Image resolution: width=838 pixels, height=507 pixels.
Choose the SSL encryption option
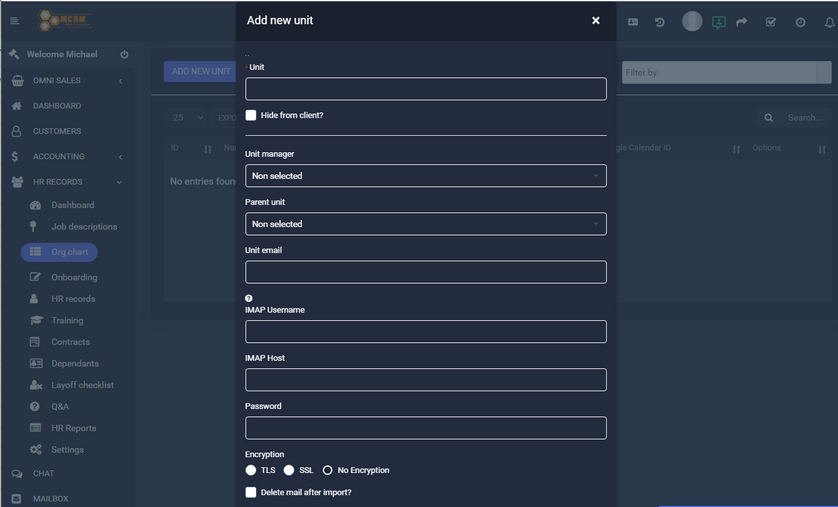[x=289, y=470]
